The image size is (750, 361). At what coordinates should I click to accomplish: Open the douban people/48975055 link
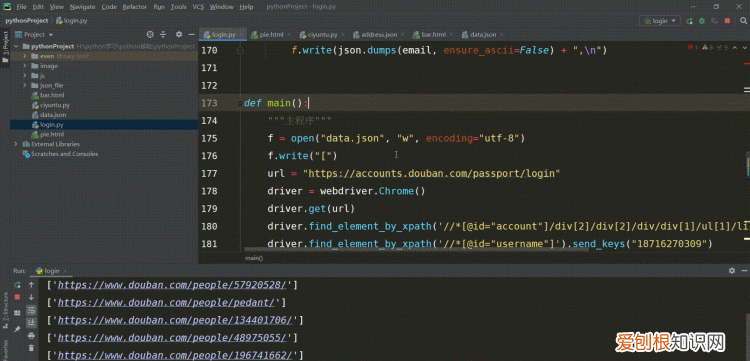[x=172, y=338]
